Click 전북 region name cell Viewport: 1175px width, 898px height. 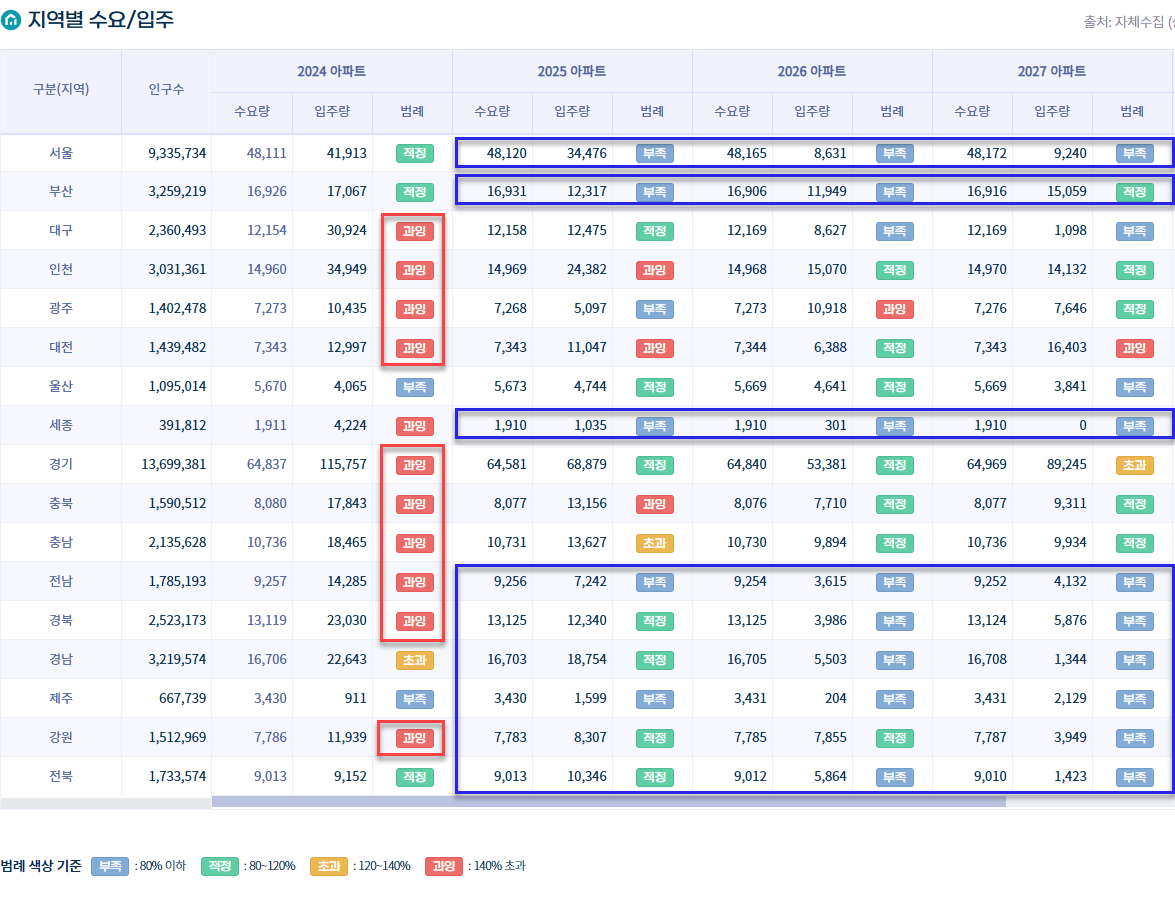coord(61,776)
